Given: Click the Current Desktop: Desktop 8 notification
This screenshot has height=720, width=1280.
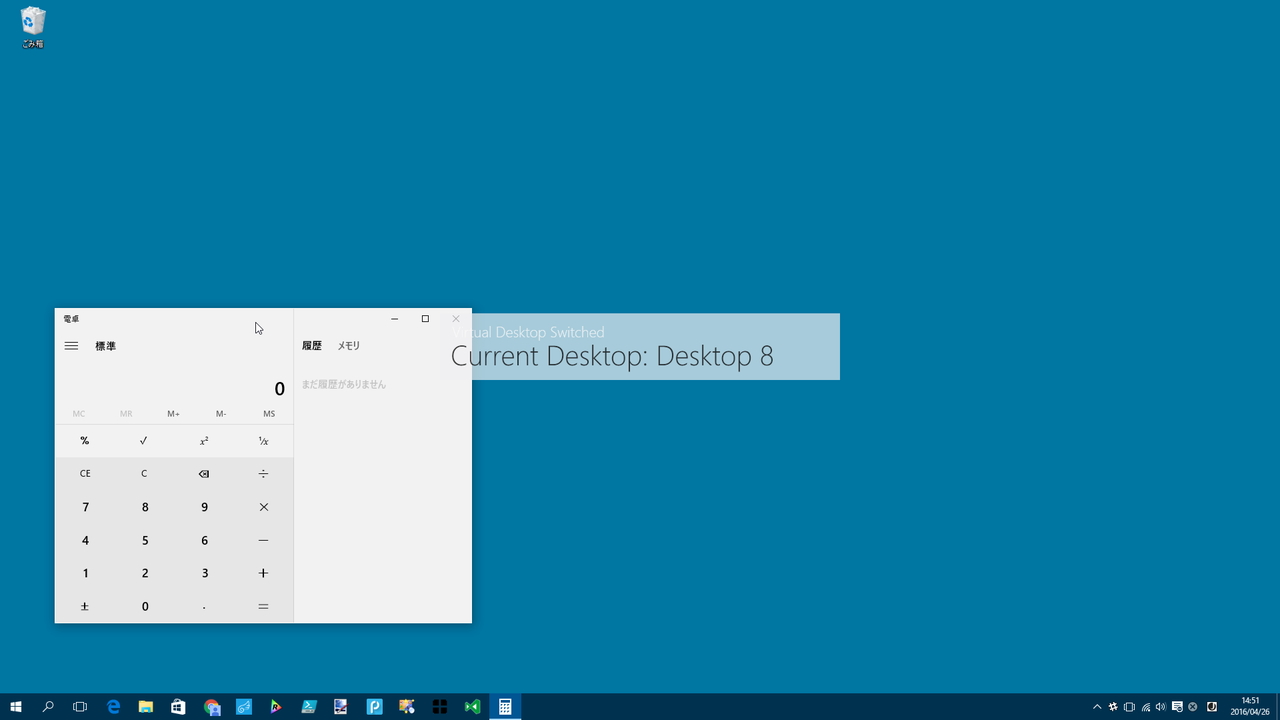Looking at the screenshot, I should 640,347.
